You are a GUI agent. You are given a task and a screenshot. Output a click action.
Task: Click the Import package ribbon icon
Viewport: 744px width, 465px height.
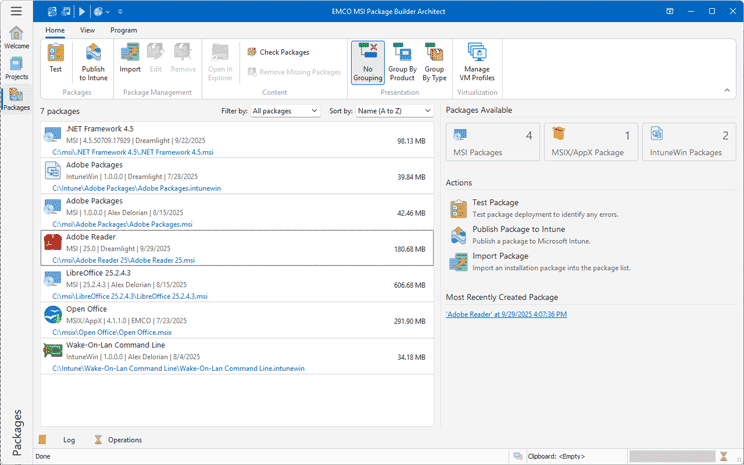(130, 58)
